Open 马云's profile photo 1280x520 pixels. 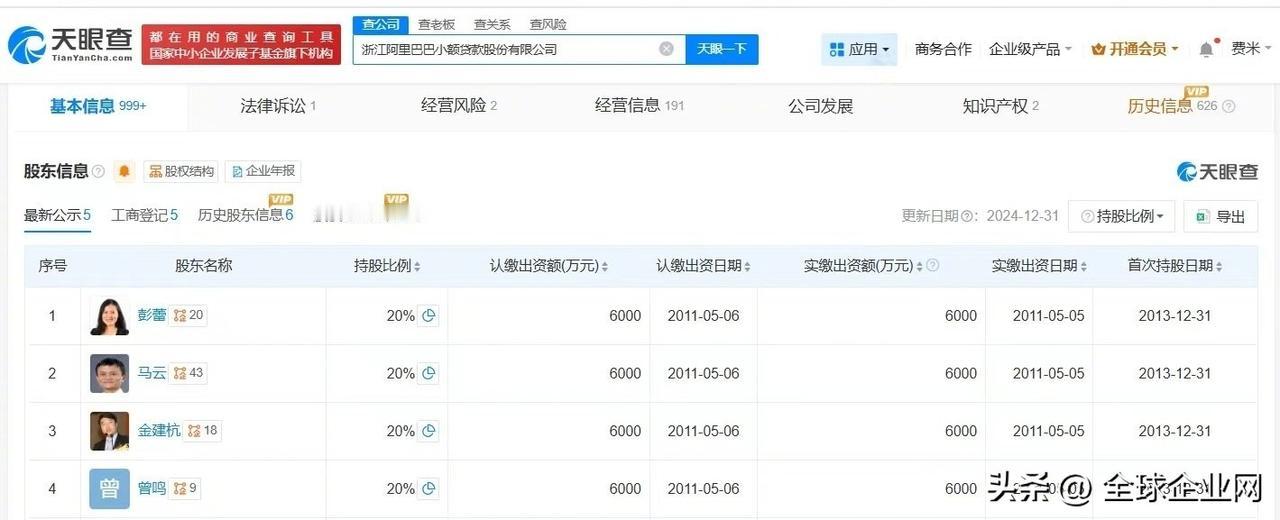(x=109, y=373)
